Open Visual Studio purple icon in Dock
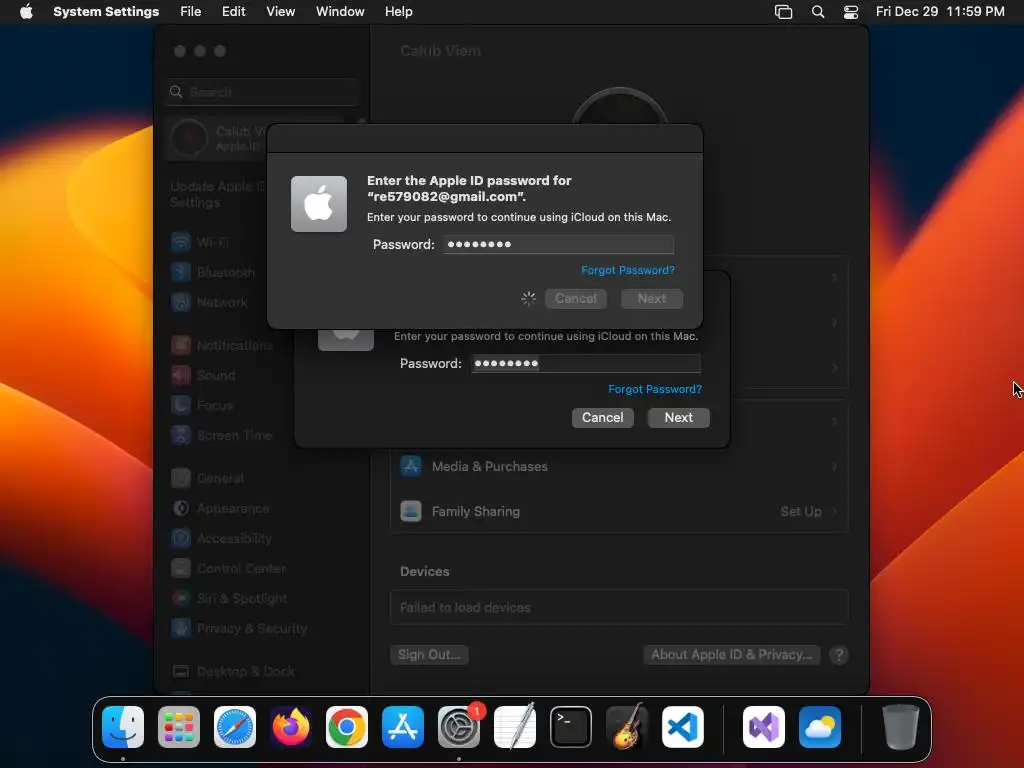 click(x=763, y=727)
